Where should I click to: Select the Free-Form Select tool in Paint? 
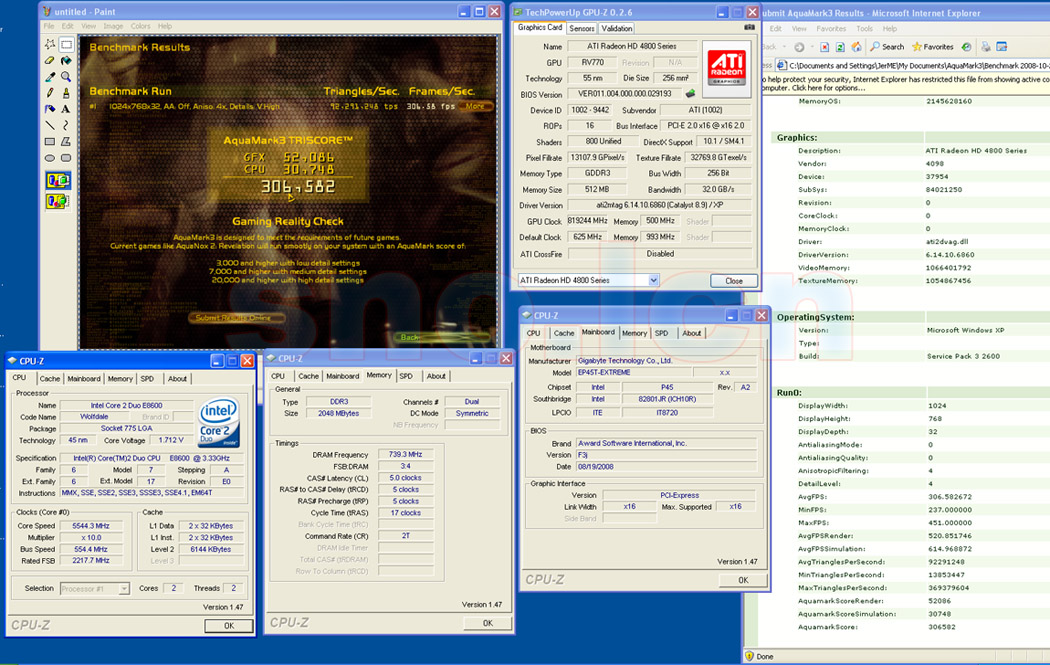pos(50,44)
